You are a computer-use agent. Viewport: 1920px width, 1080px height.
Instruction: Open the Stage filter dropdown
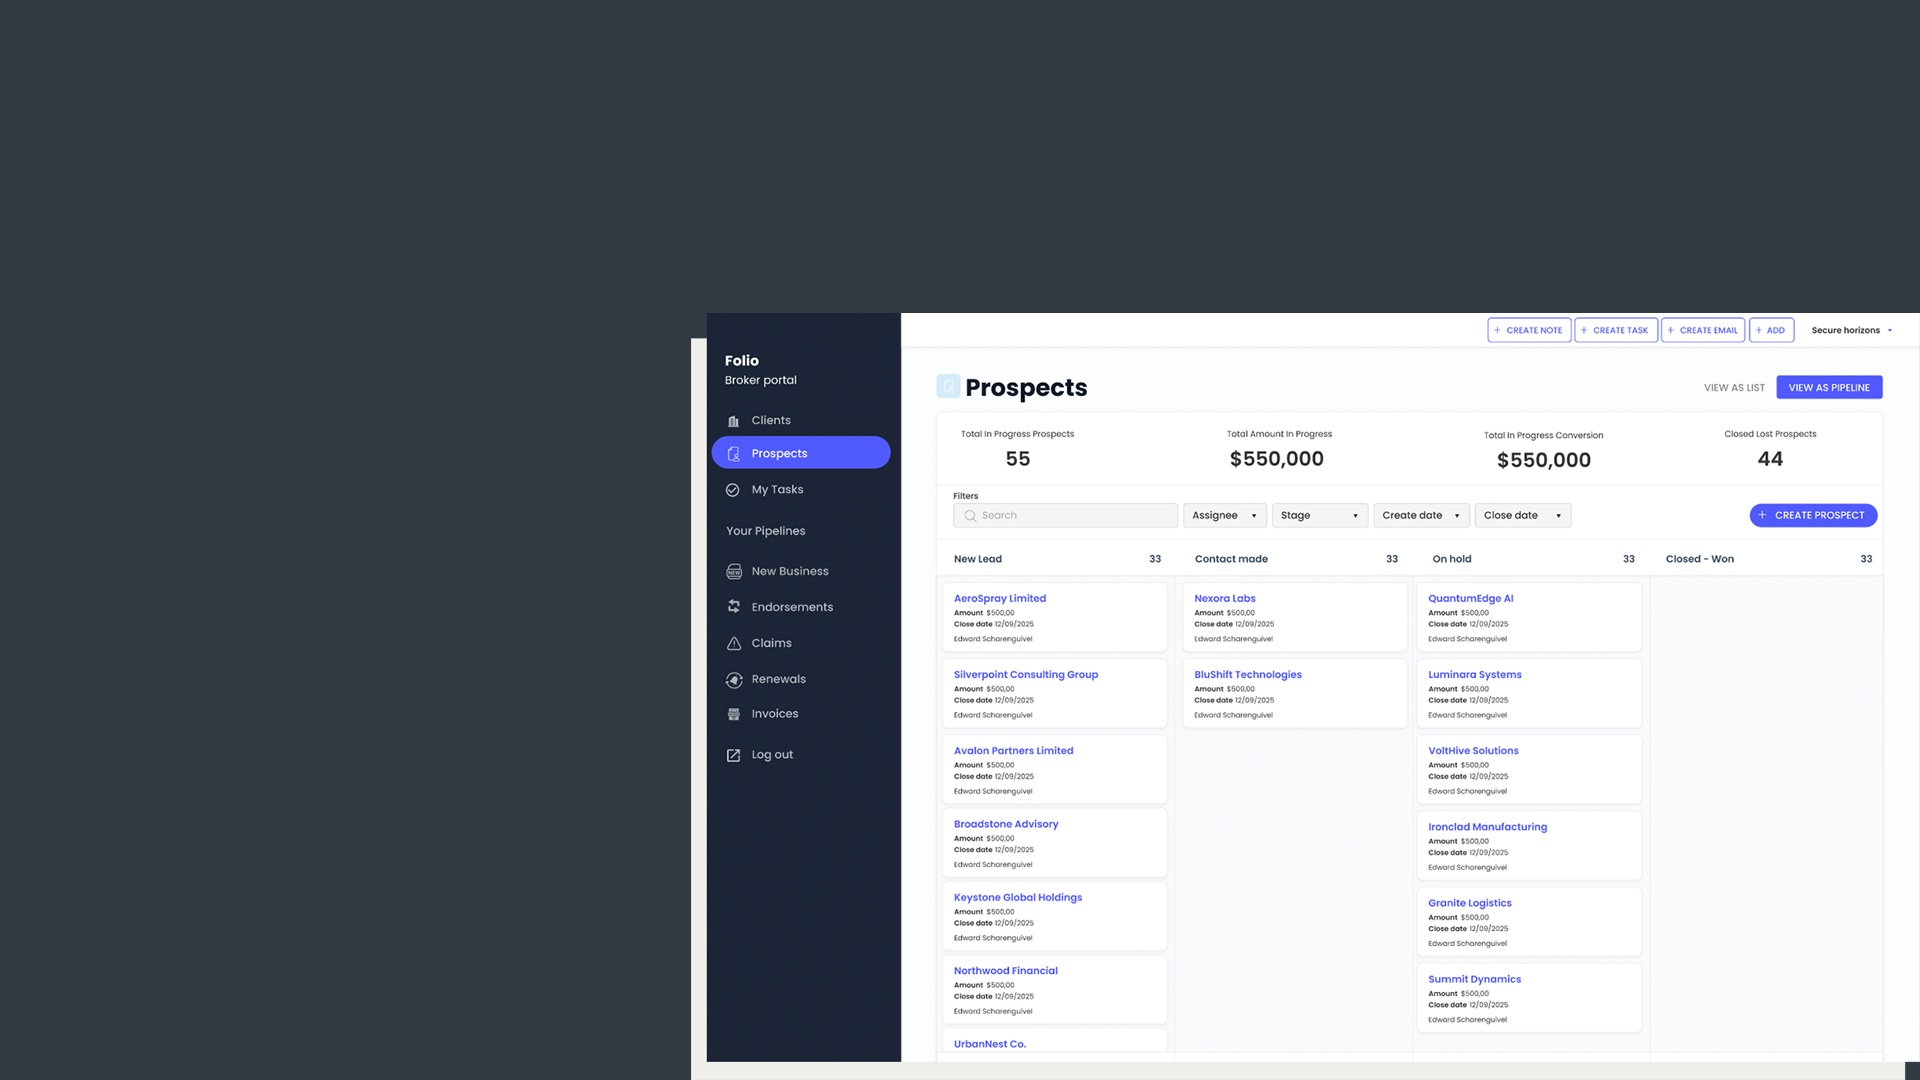pyautogui.click(x=1319, y=516)
